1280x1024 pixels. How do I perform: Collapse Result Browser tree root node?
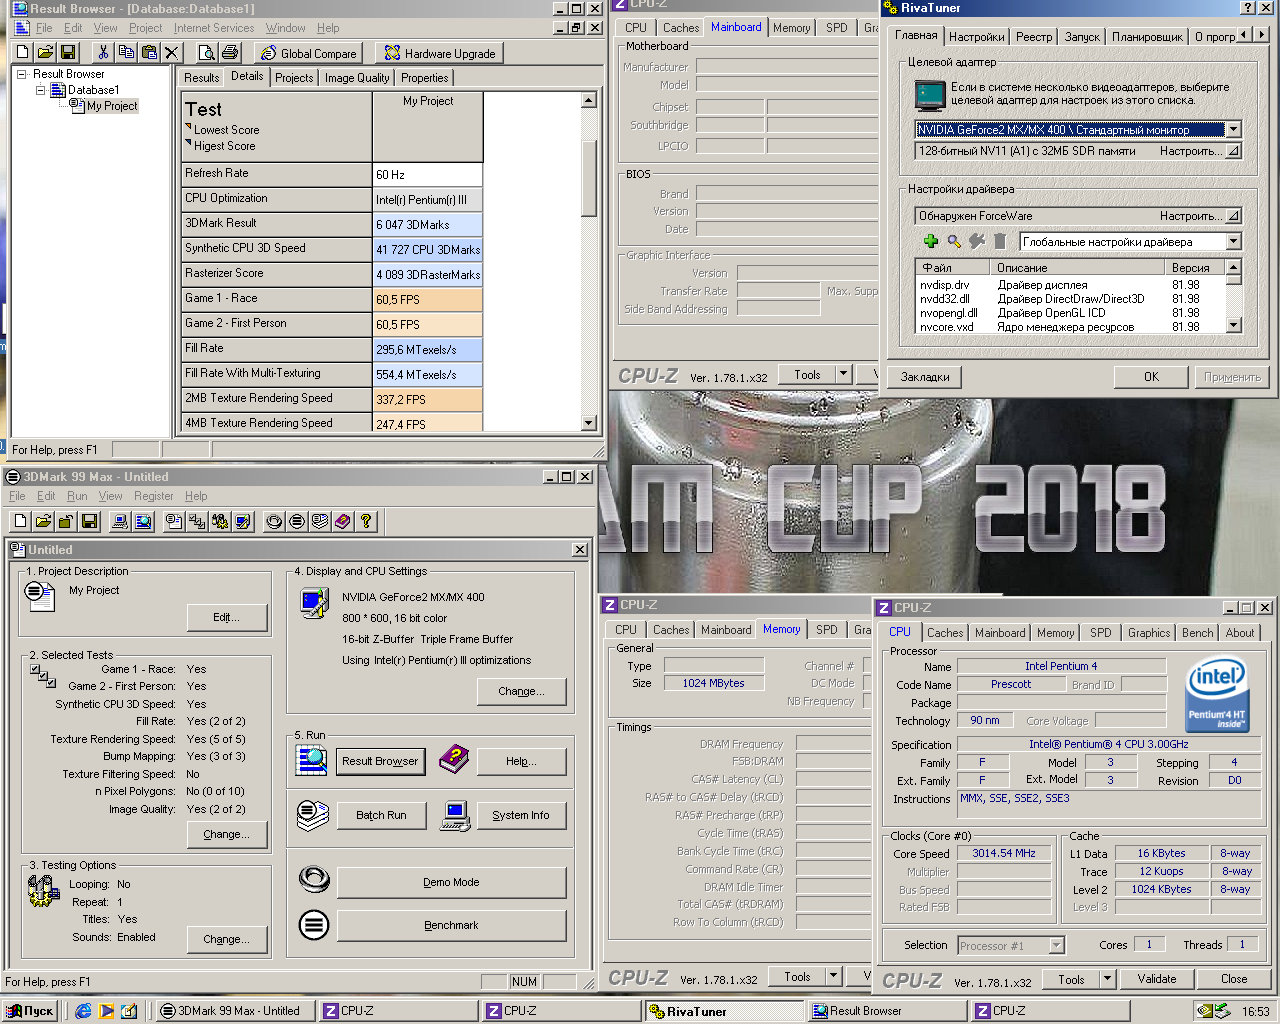pos(22,74)
